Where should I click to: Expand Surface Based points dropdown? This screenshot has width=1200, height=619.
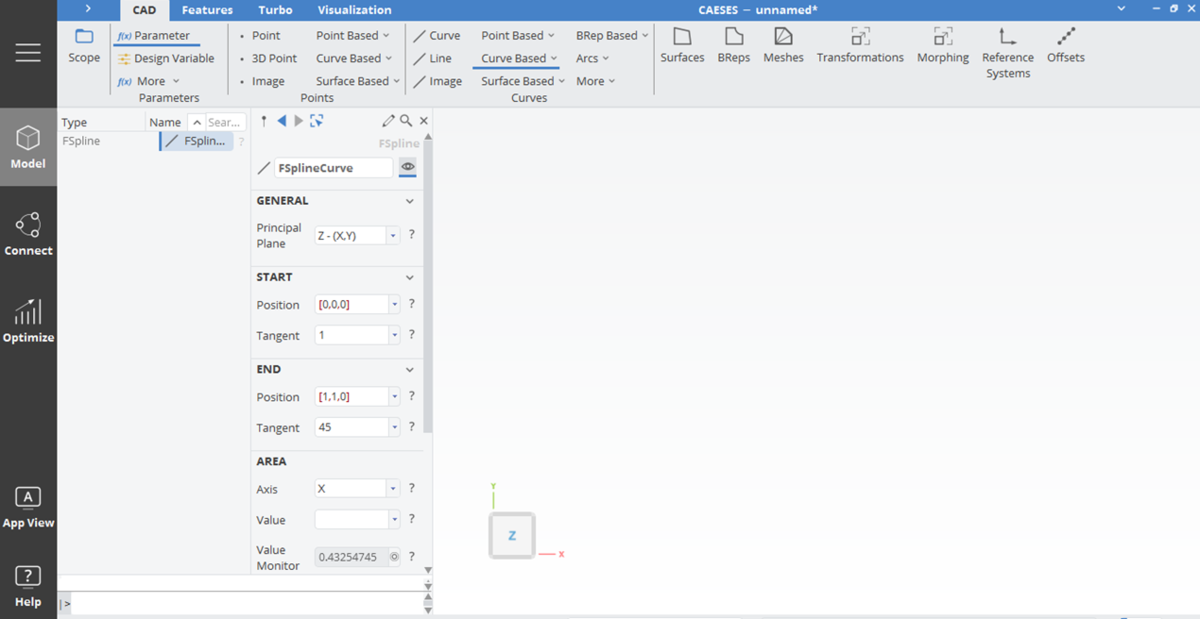point(358,81)
